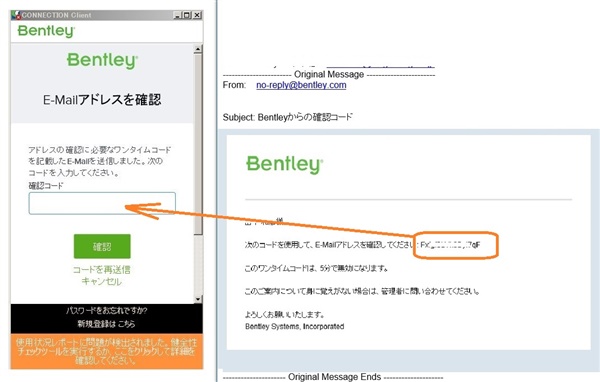
Task: Close the CONNECTION Client window
Action: [x=197, y=15]
